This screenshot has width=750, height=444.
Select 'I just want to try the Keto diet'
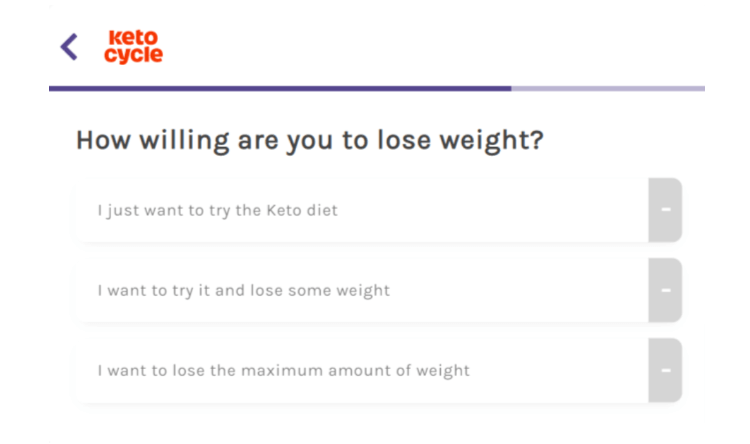coord(218,211)
